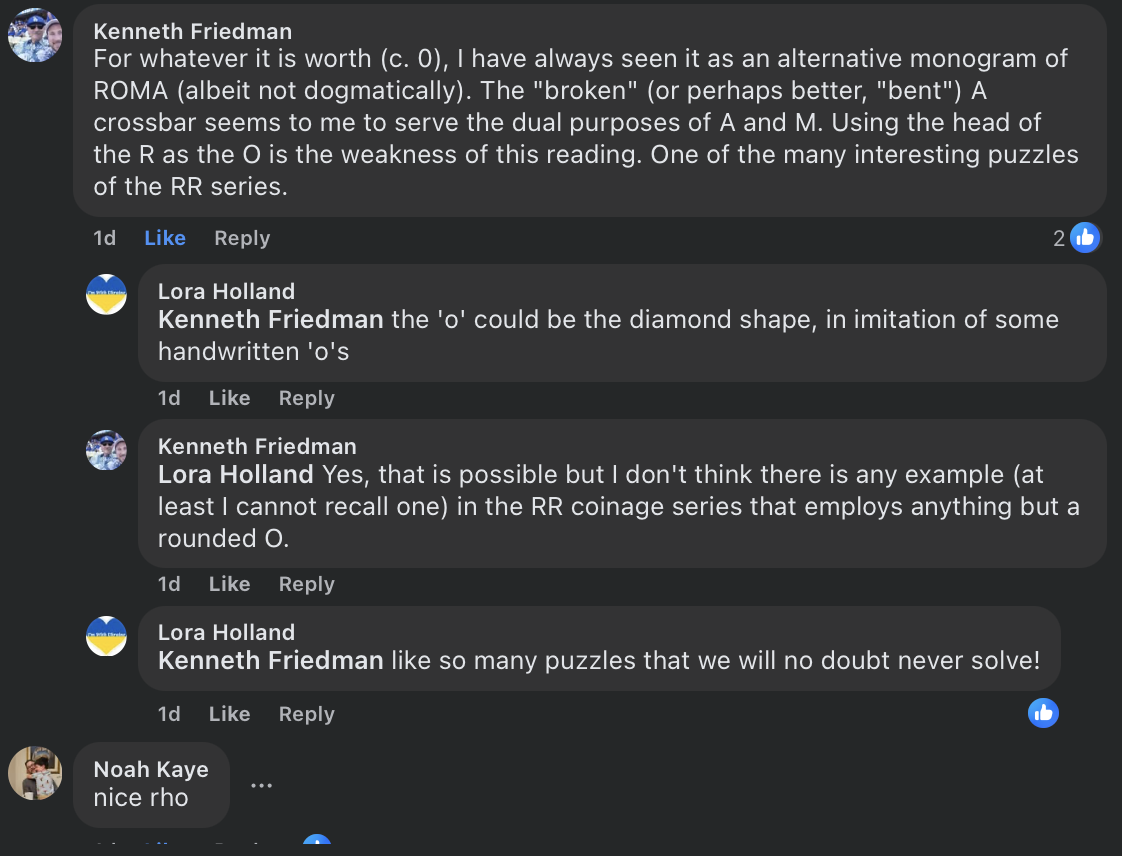This screenshot has height=856, width=1122.
Task: Like Kenneth Friedman's rounded O reply
Action: (x=229, y=584)
